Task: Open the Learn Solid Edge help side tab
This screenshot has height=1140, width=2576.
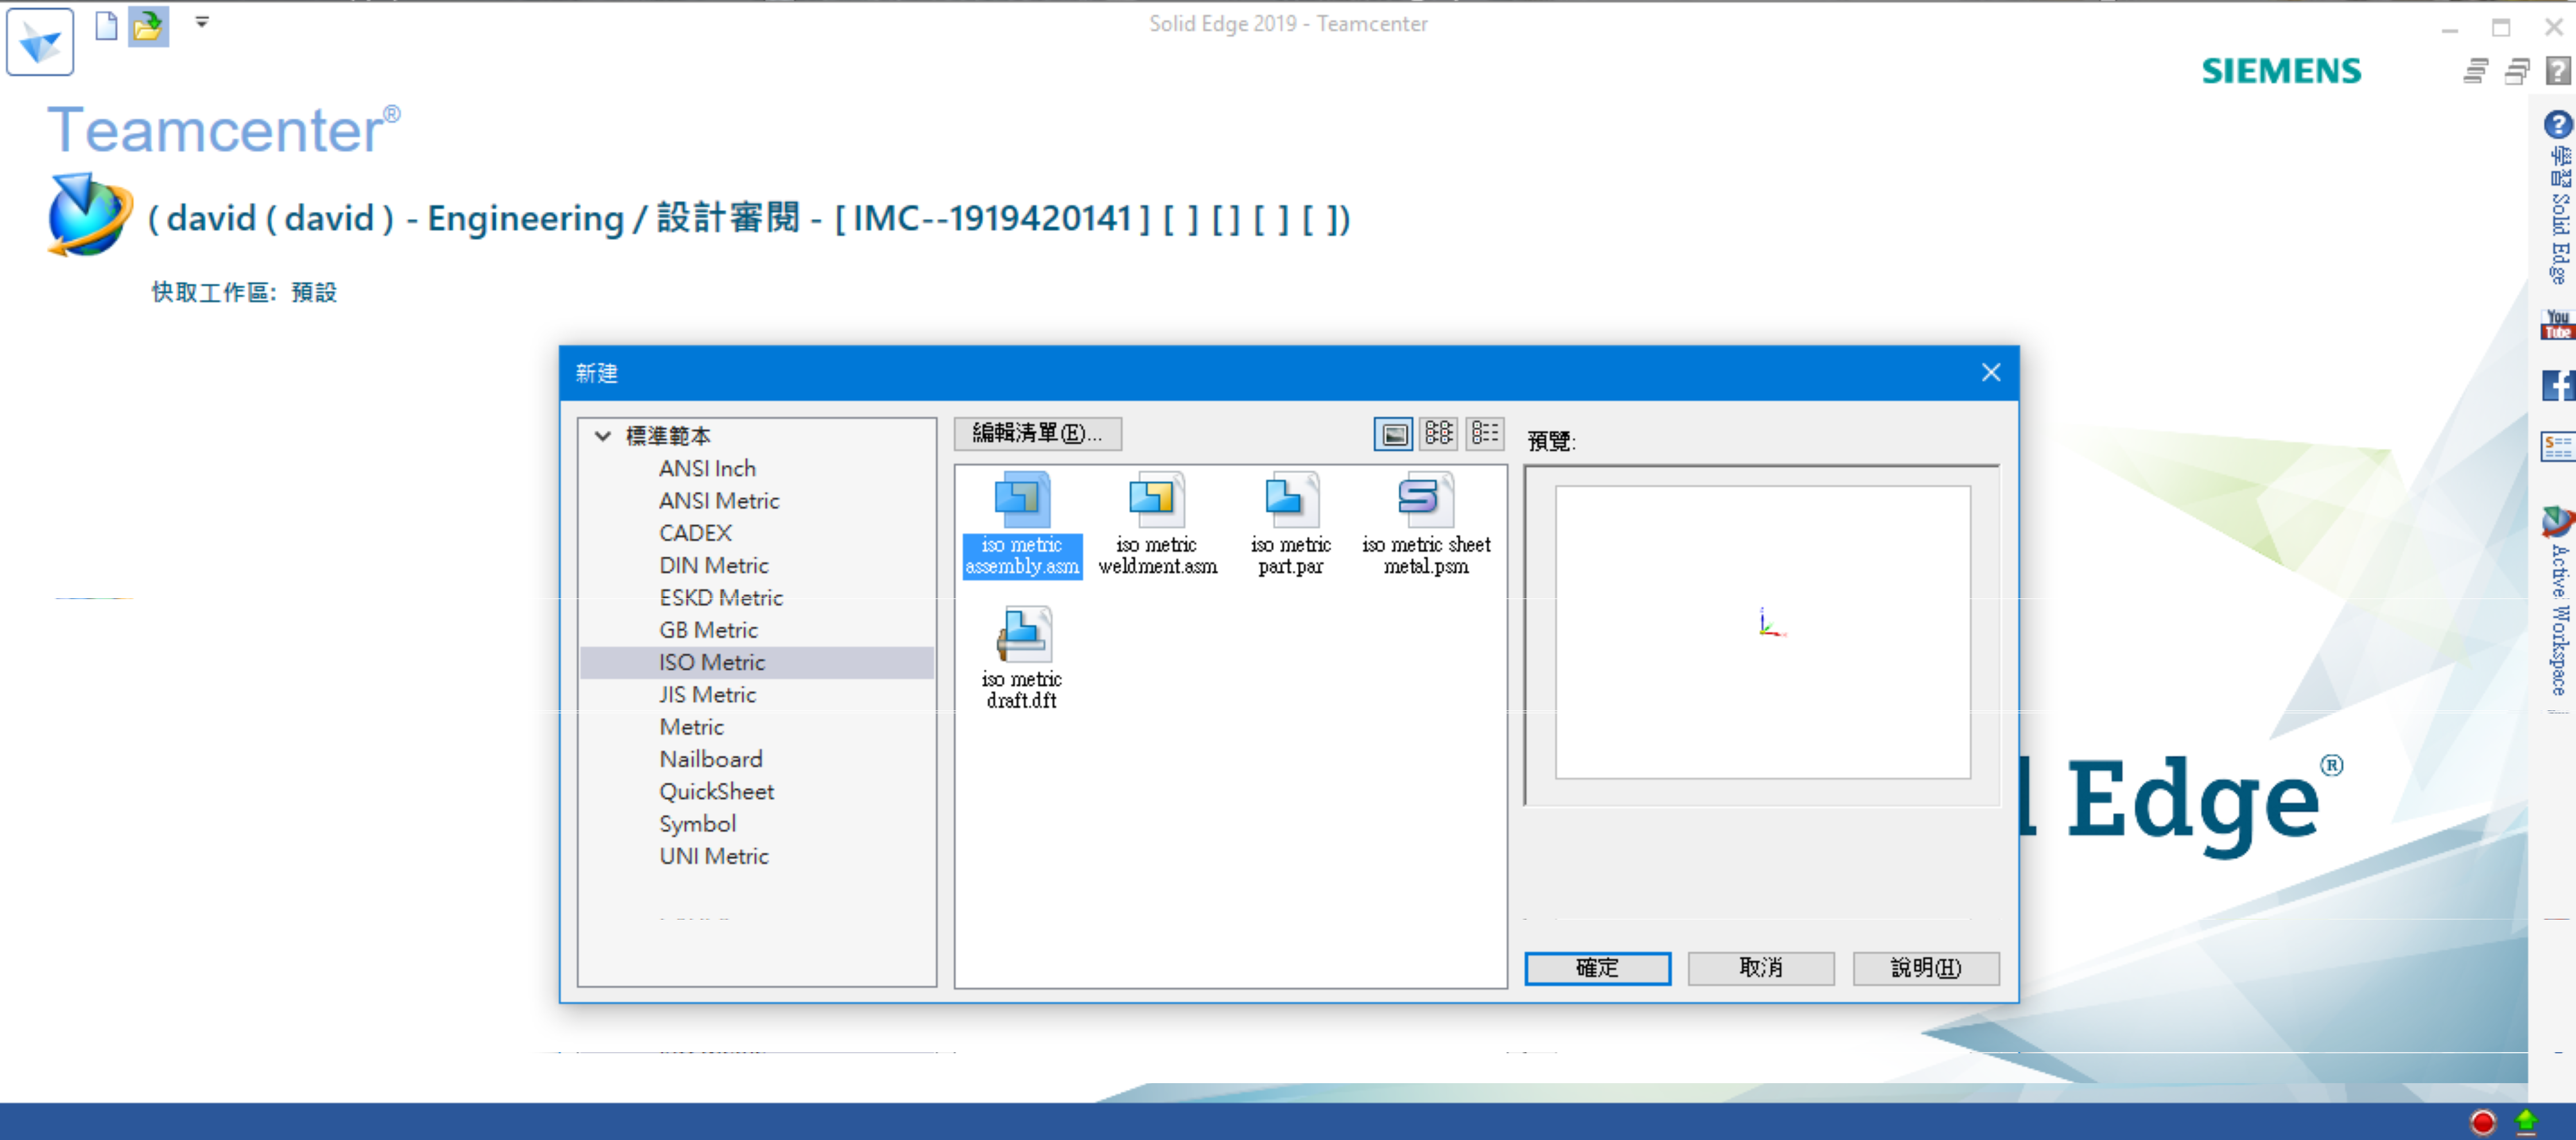Action: [x=2558, y=197]
